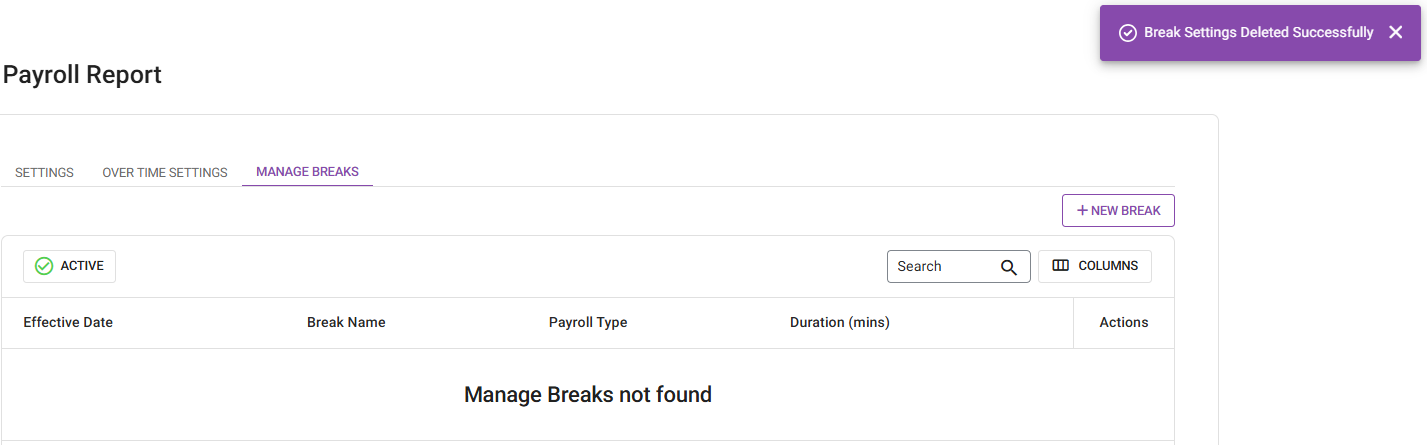
Task: Click the green checkmark Active icon
Action: click(x=44, y=266)
